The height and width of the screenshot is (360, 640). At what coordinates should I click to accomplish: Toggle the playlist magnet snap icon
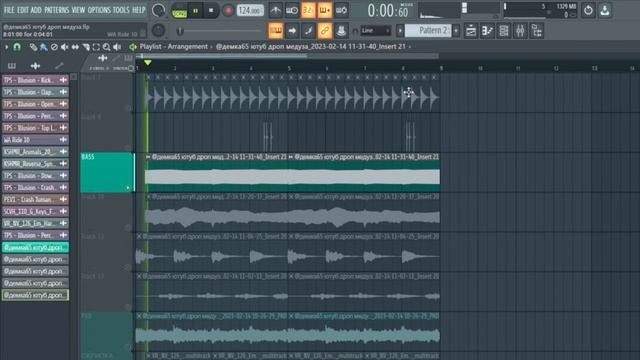[x=17, y=47]
